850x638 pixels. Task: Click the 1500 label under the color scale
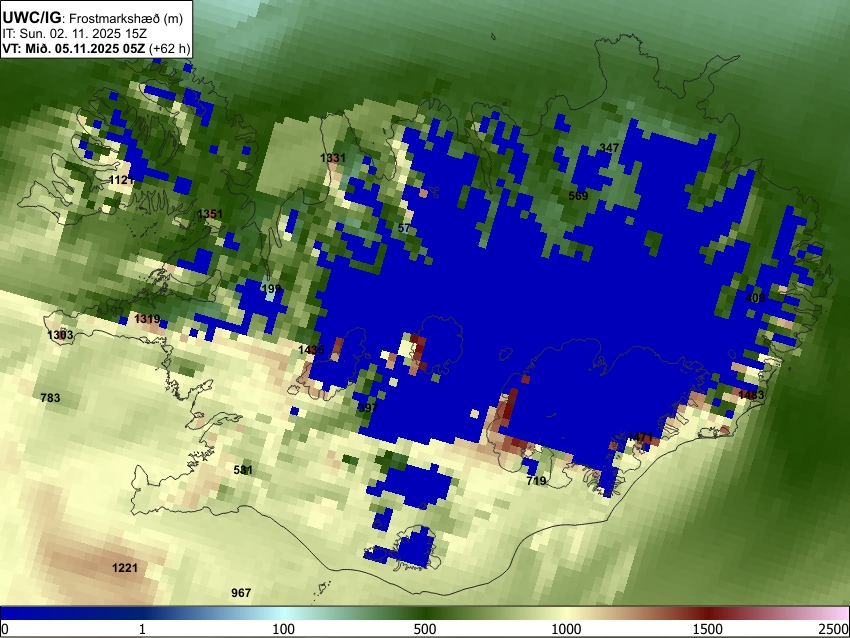(x=708, y=629)
